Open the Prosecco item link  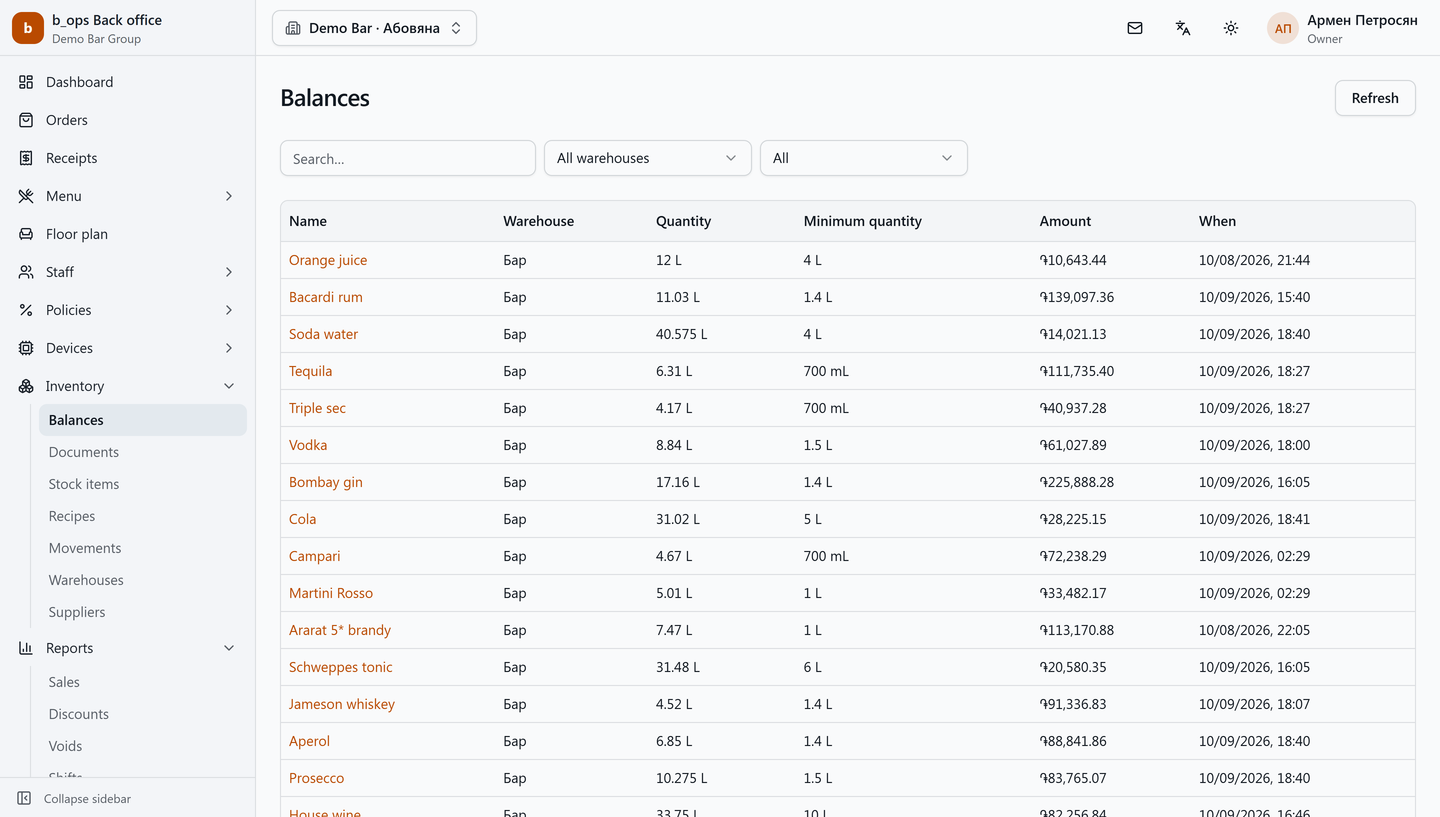click(x=316, y=778)
